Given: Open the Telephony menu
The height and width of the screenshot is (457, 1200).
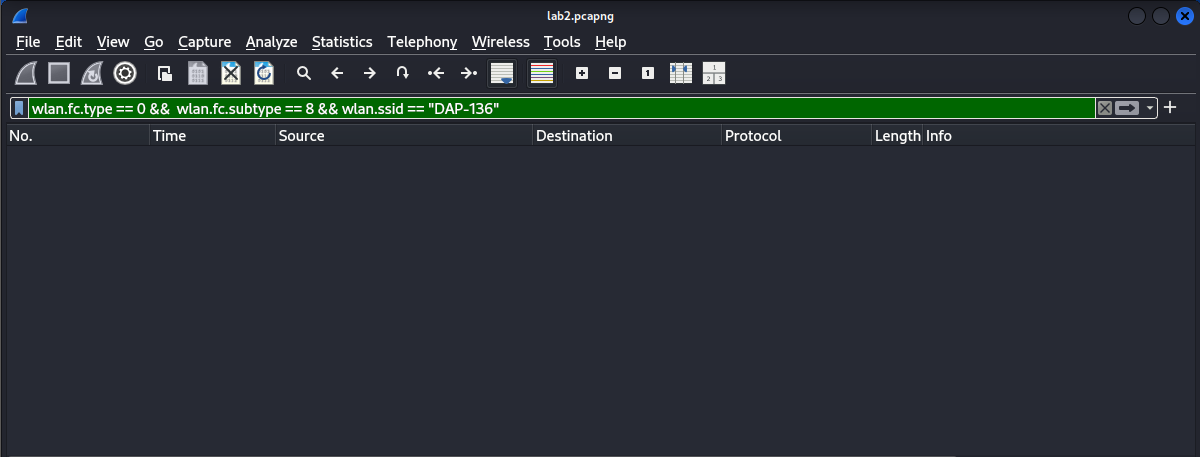Looking at the screenshot, I should [x=422, y=42].
